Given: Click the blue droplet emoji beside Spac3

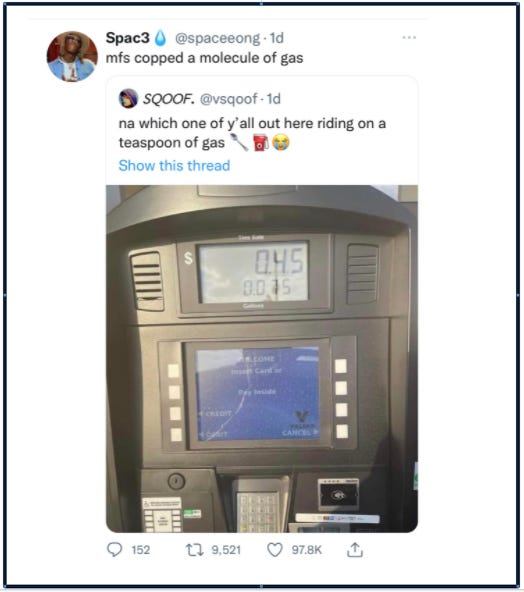Looking at the screenshot, I should (x=160, y=38).
